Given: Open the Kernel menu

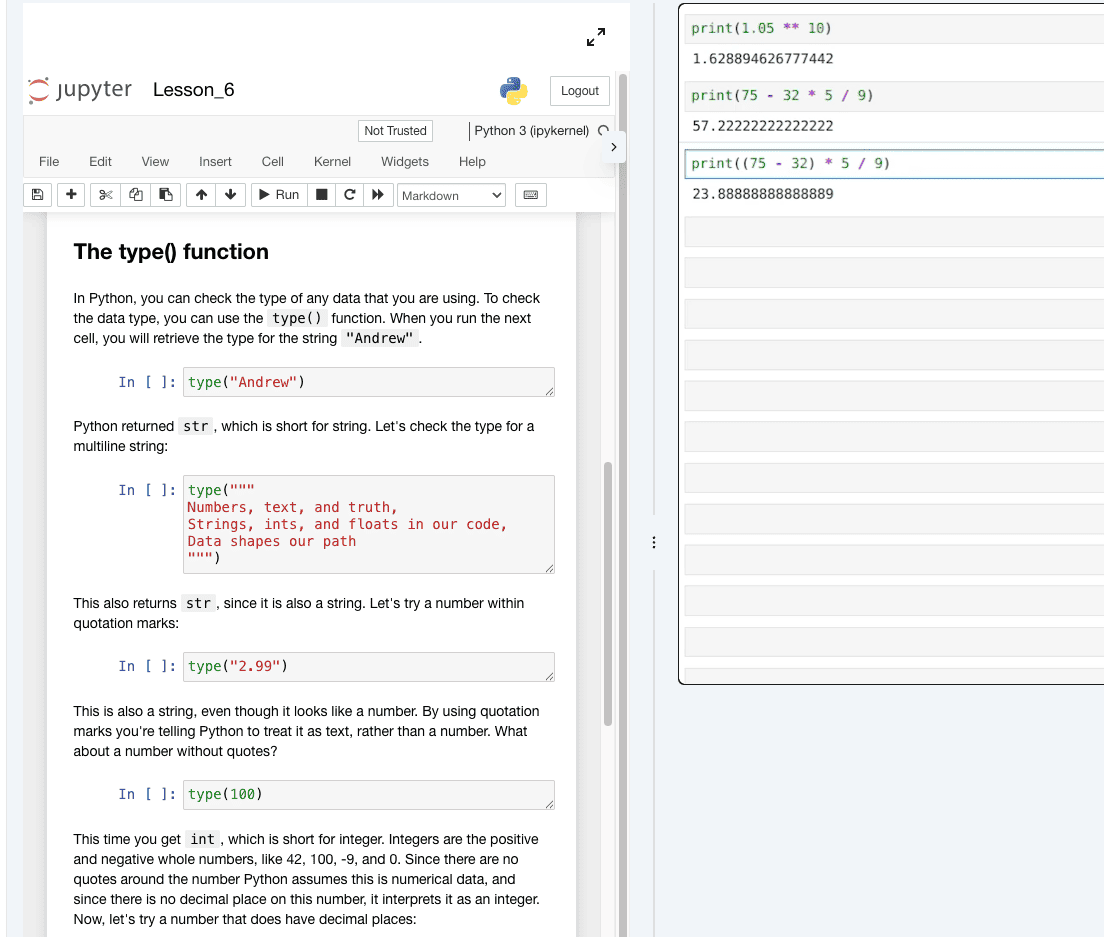Looking at the screenshot, I should tap(332, 161).
